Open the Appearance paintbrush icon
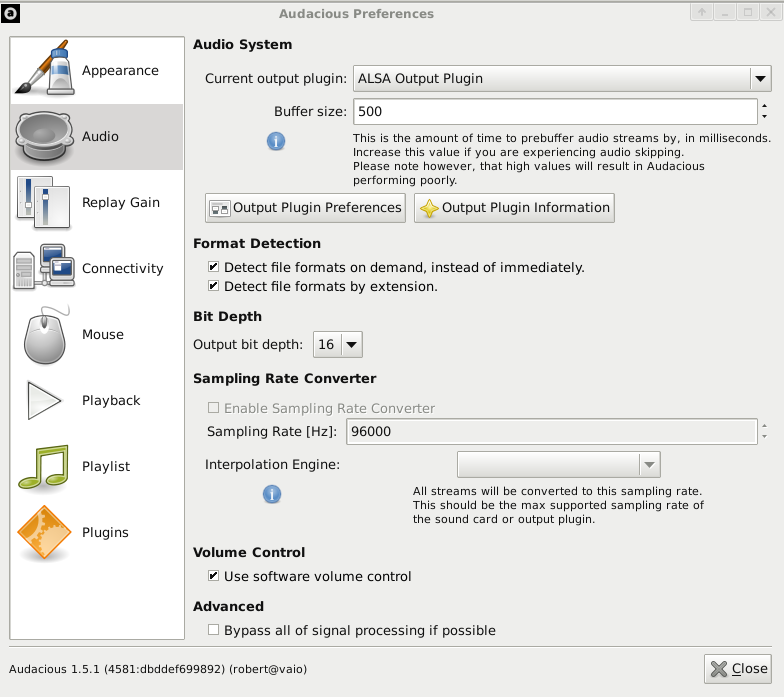Screen dimensions: 784x697 (x=44, y=68)
